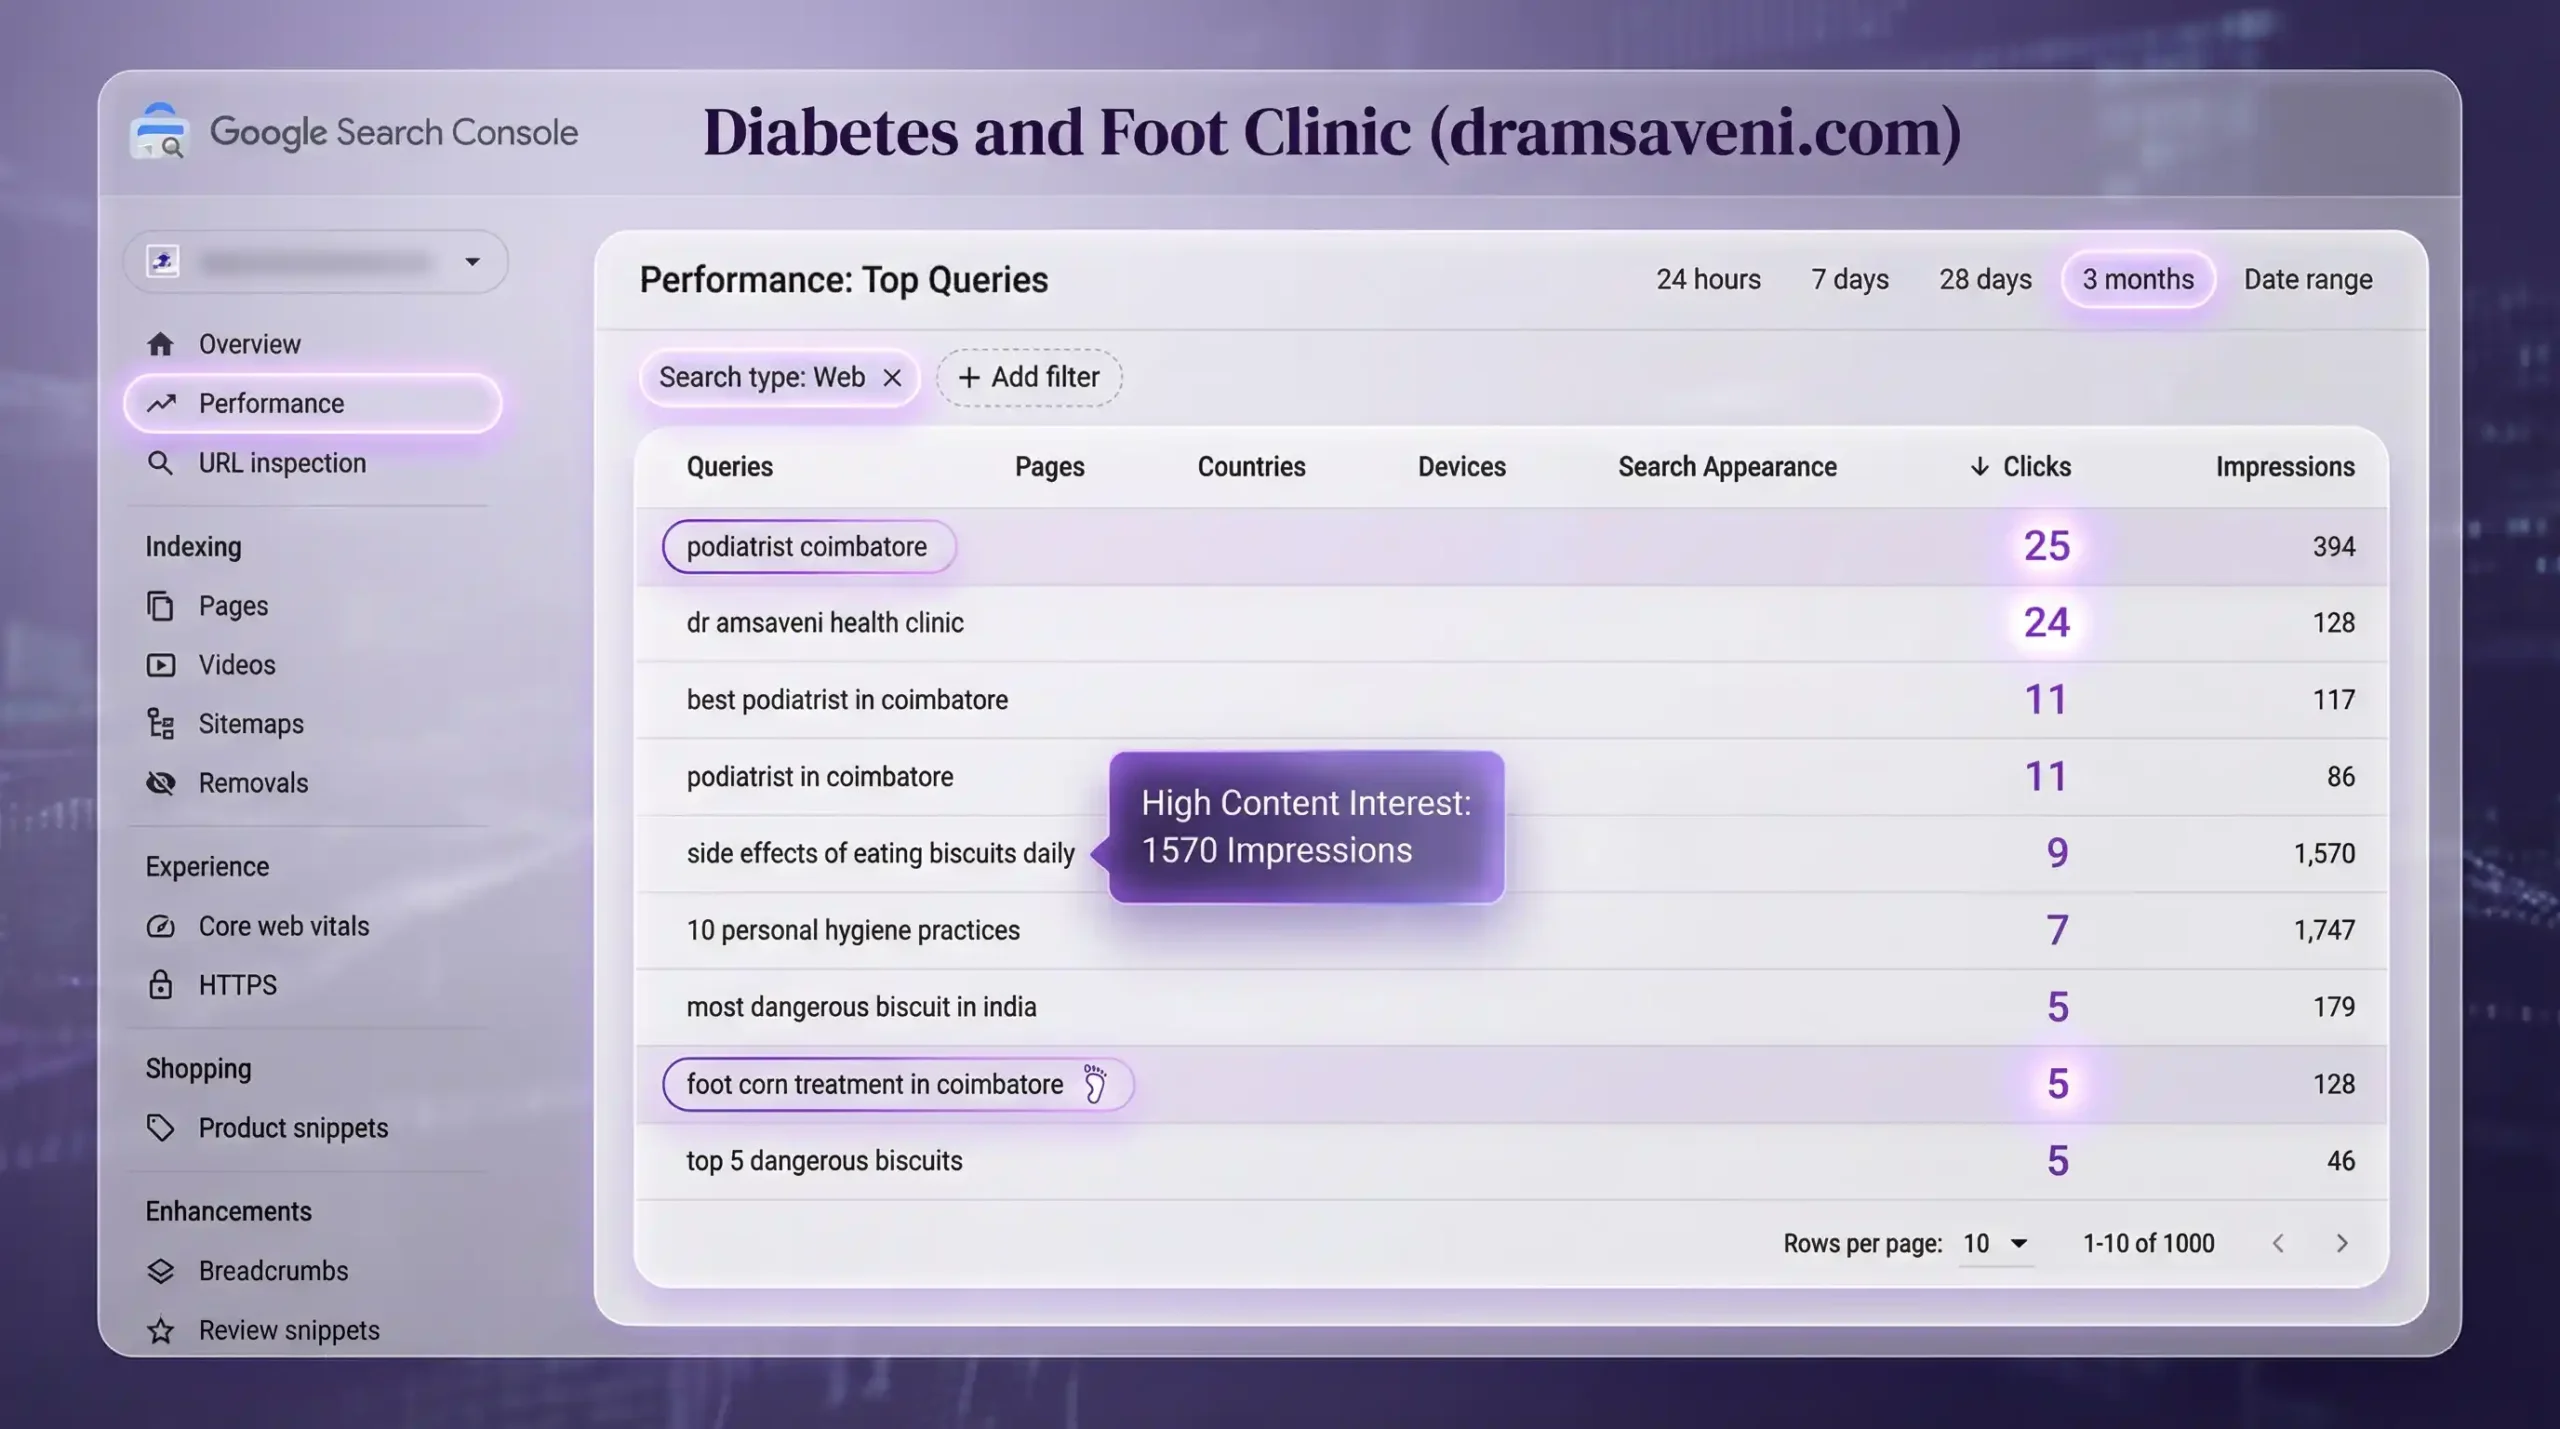Click the Breadcrumbs layers icon

160,1271
